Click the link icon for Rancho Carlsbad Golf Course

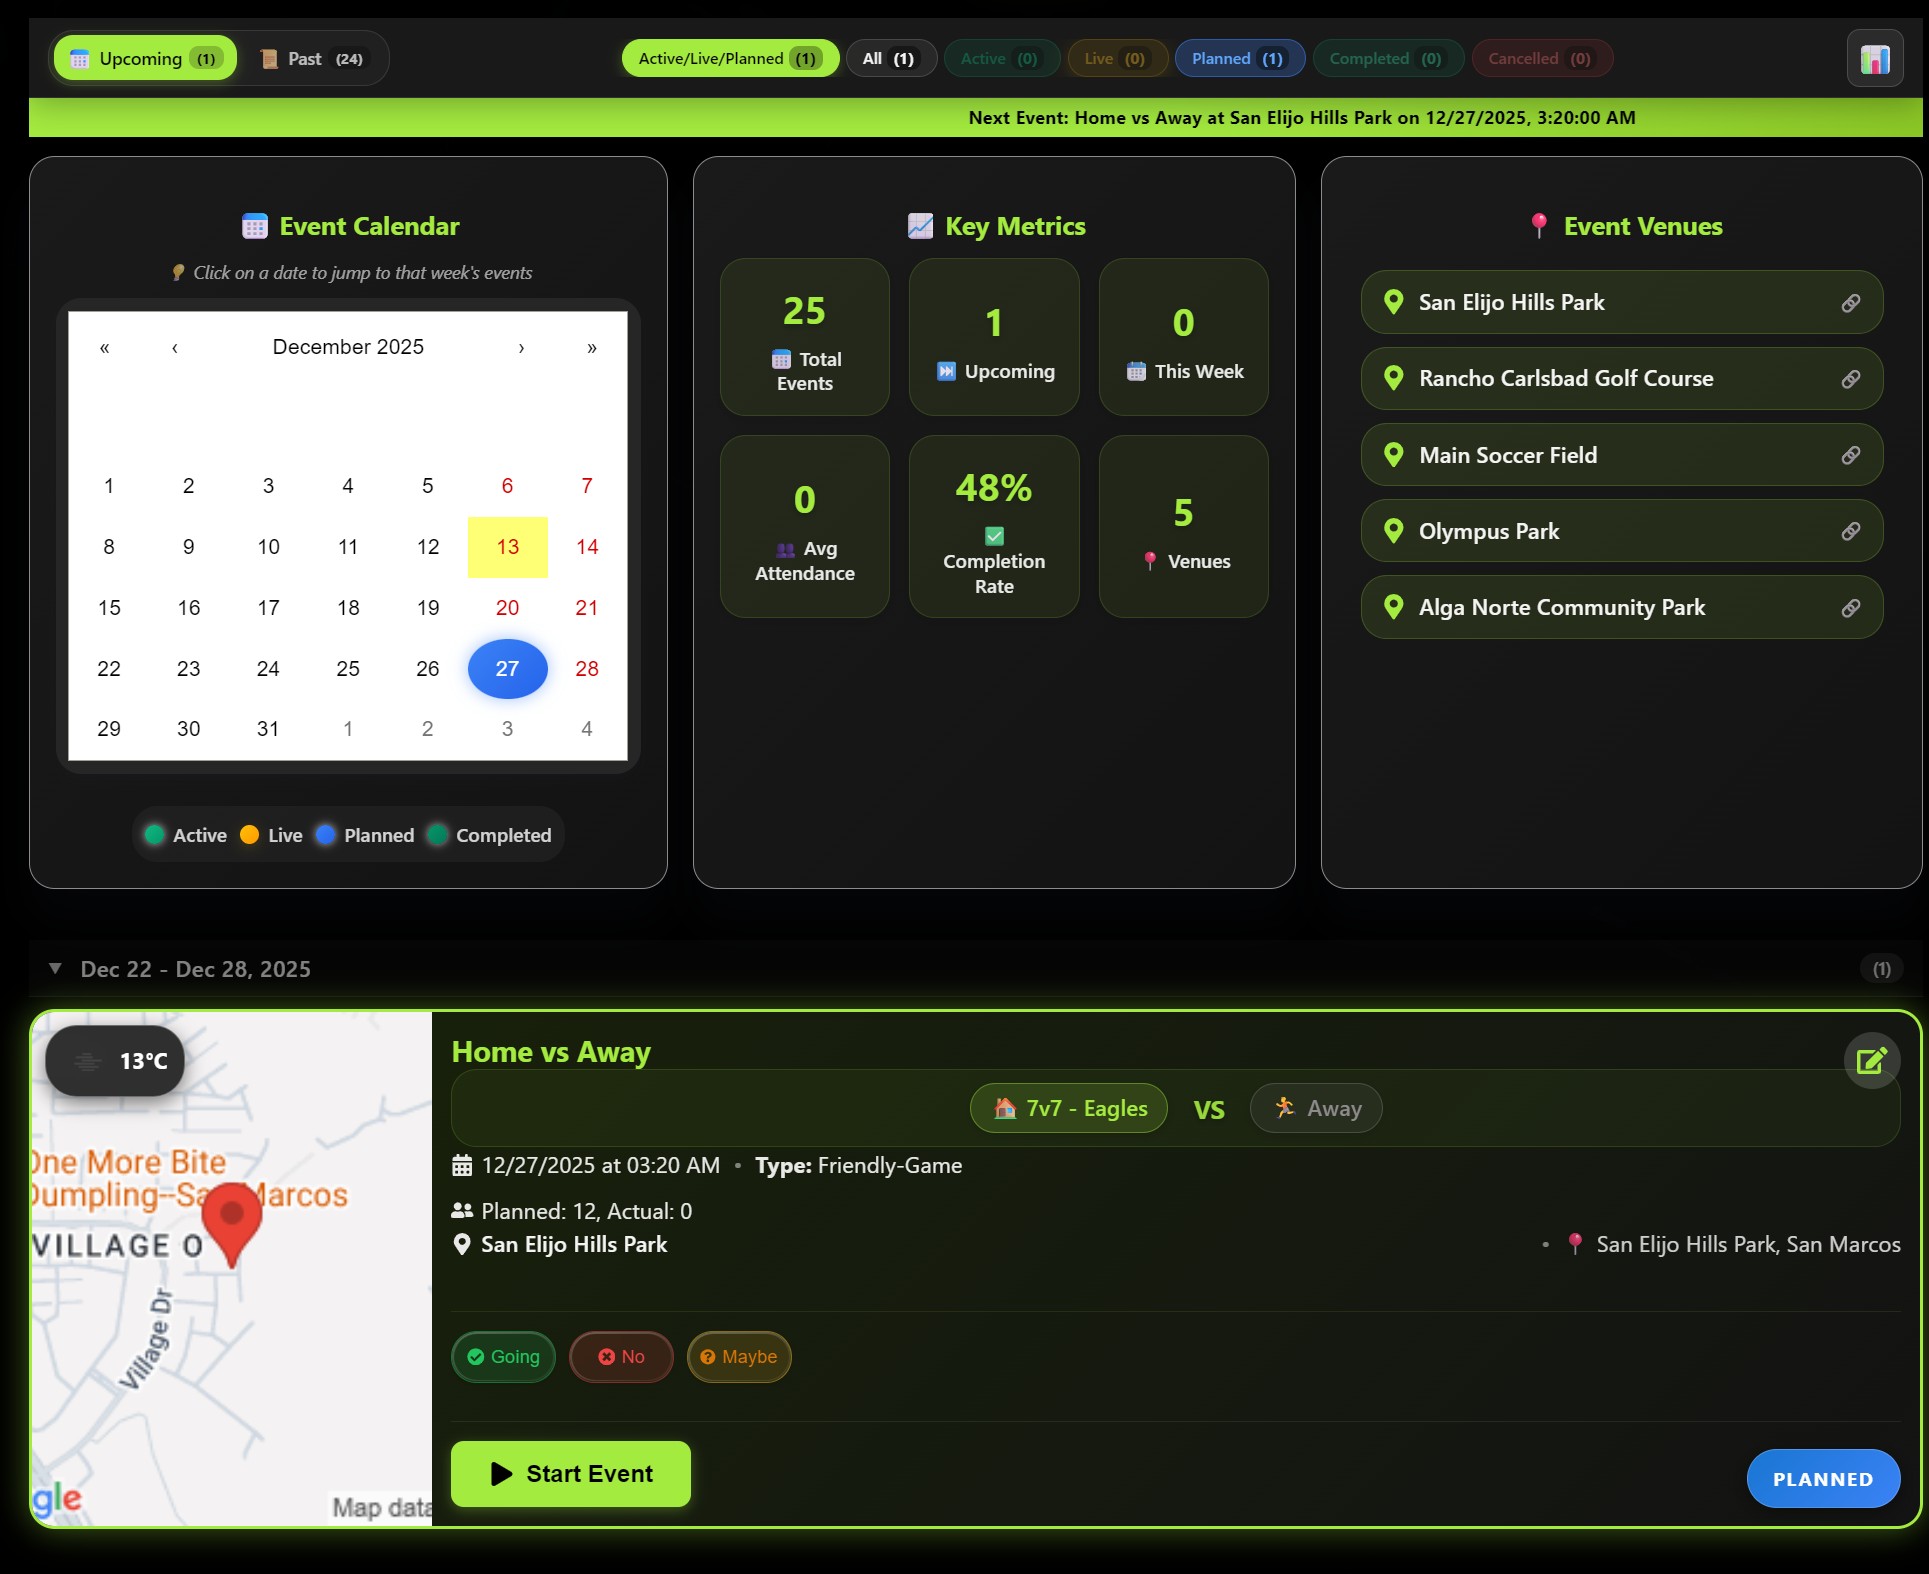pyautogui.click(x=1849, y=378)
